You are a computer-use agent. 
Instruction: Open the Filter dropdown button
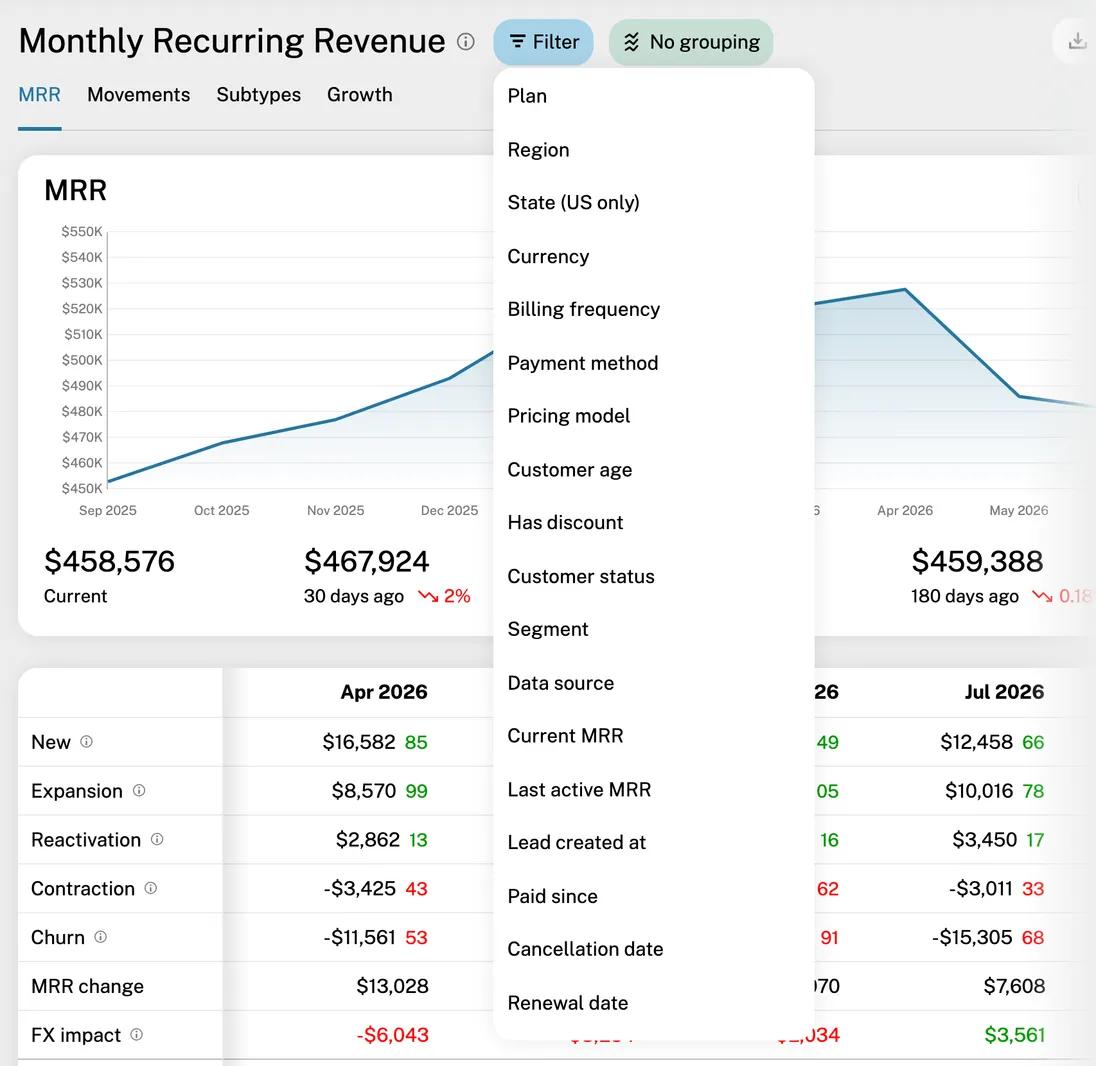[543, 42]
